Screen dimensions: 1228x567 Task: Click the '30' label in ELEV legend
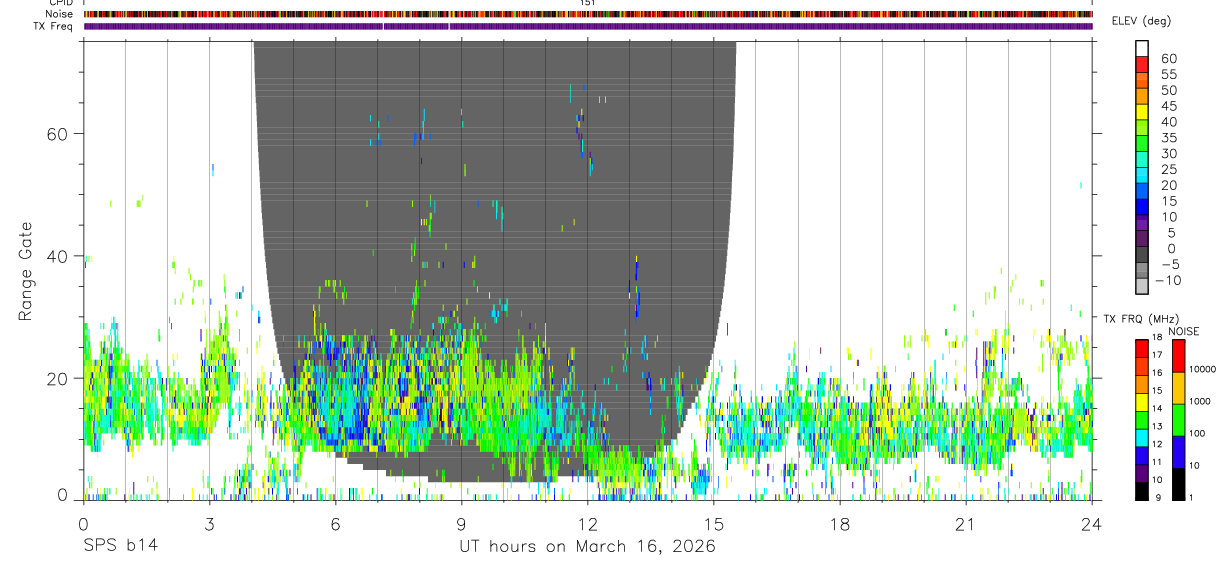pos(1168,154)
